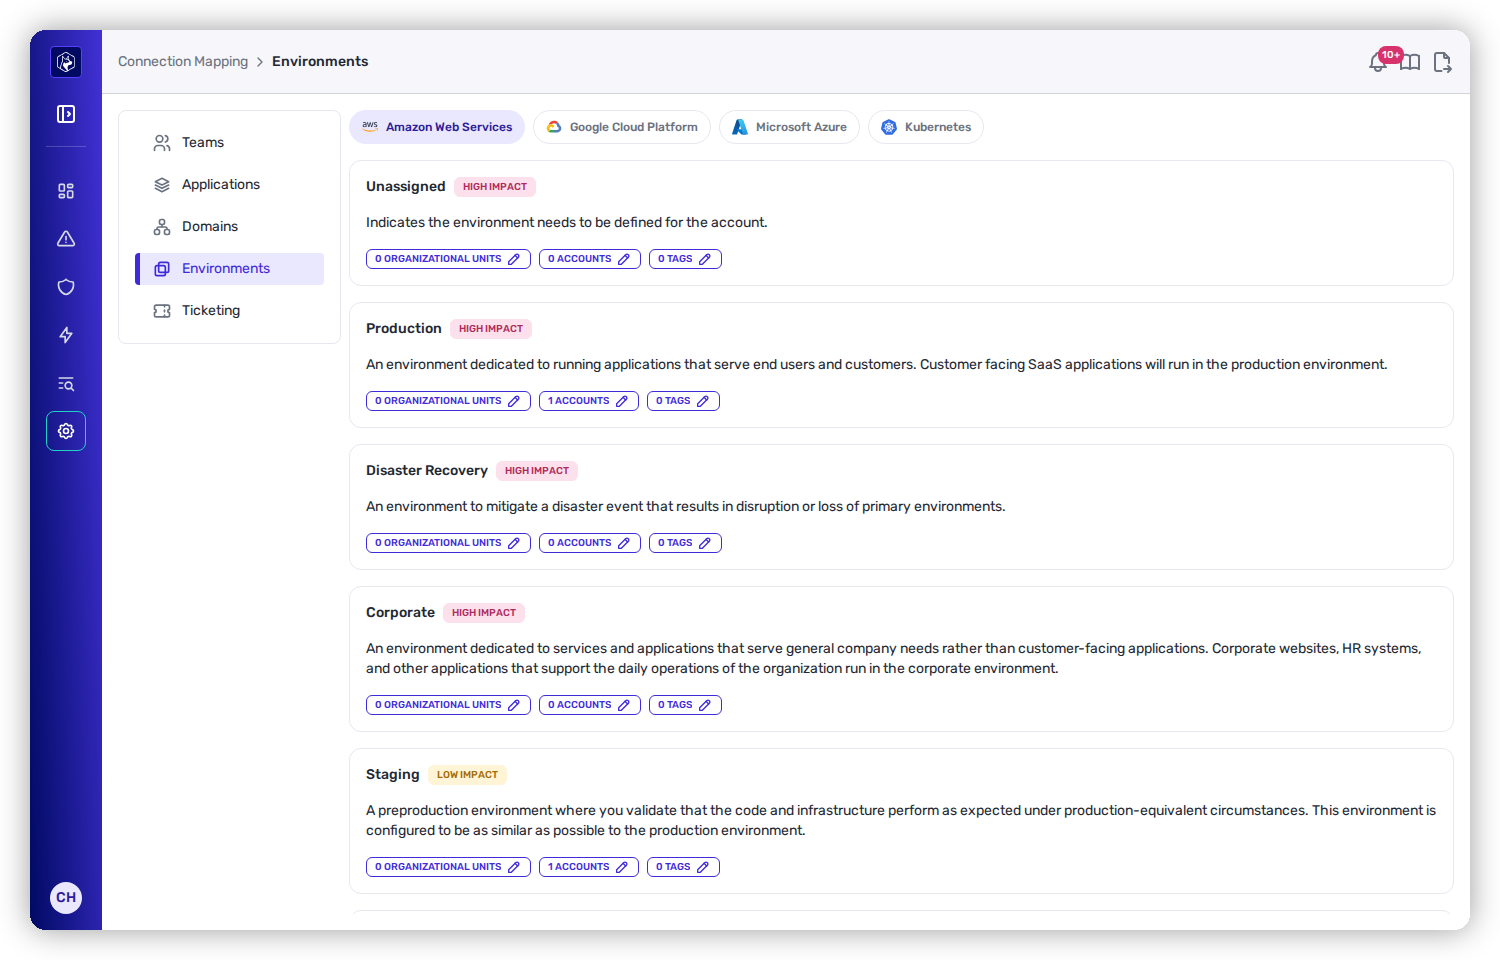The height and width of the screenshot is (960, 1500).
Task: Click the Ticketing ticket icon
Action: [x=162, y=311]
